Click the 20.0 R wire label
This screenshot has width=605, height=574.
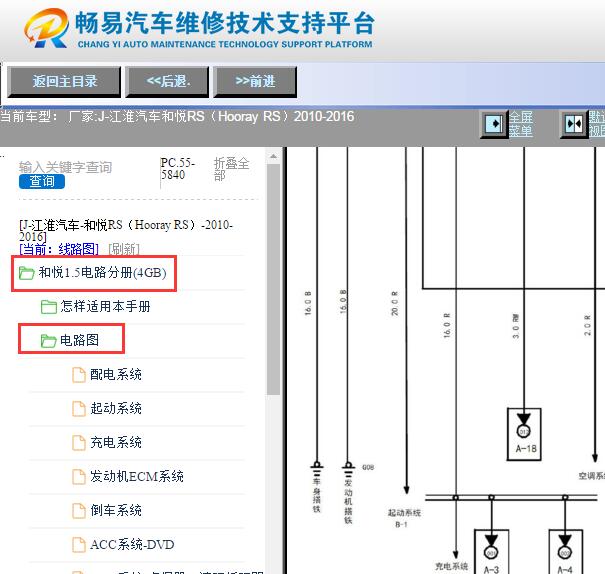(x=394, y=303)
